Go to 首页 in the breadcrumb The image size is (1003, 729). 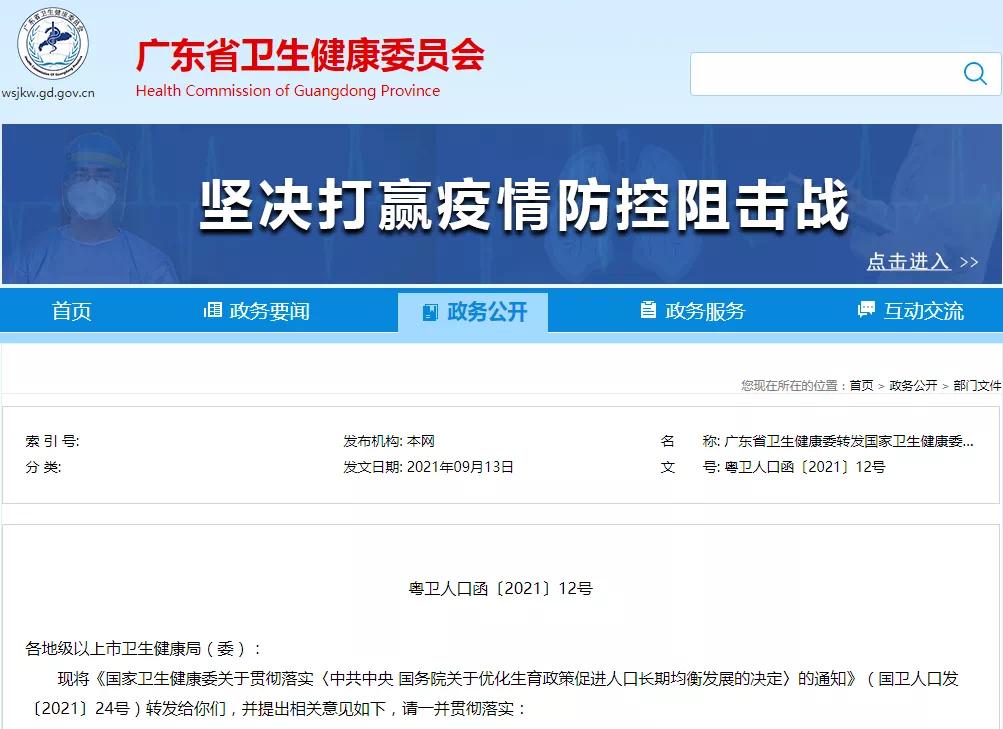click(x=861, y=385)
